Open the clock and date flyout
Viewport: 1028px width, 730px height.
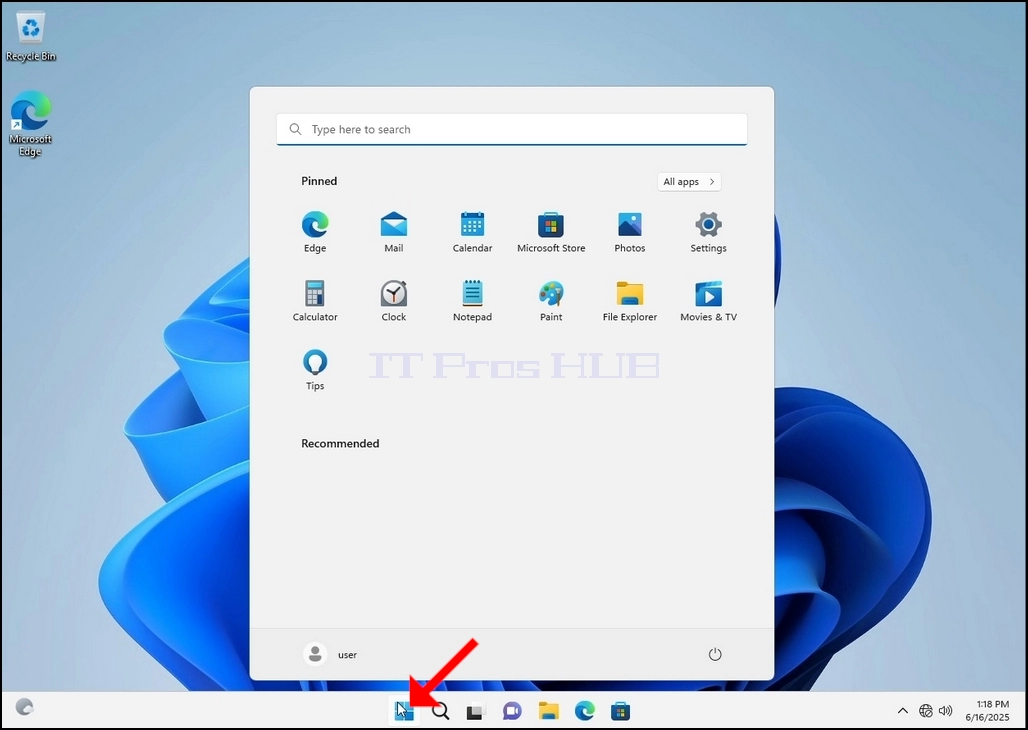point(987,710)
